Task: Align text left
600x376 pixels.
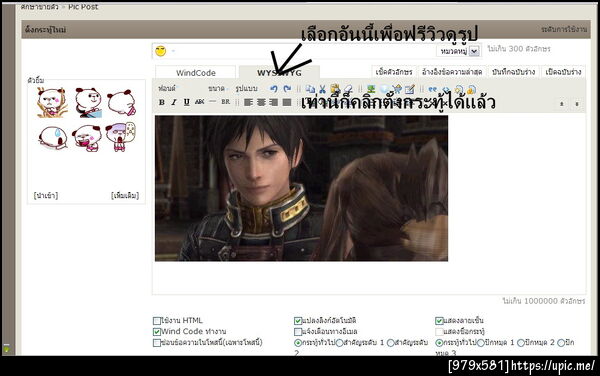Action: [x=248, y=102]
